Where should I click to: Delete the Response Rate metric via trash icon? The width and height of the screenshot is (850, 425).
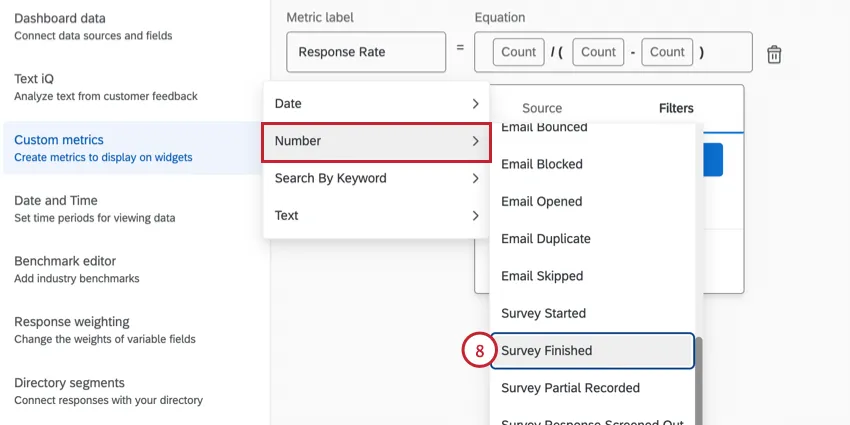(774, 54)
